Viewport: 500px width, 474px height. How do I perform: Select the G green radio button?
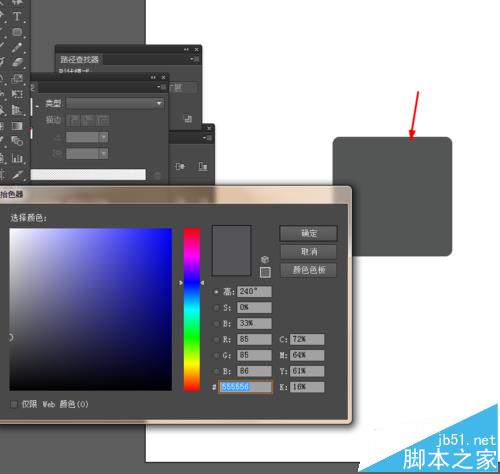(216, 355)
